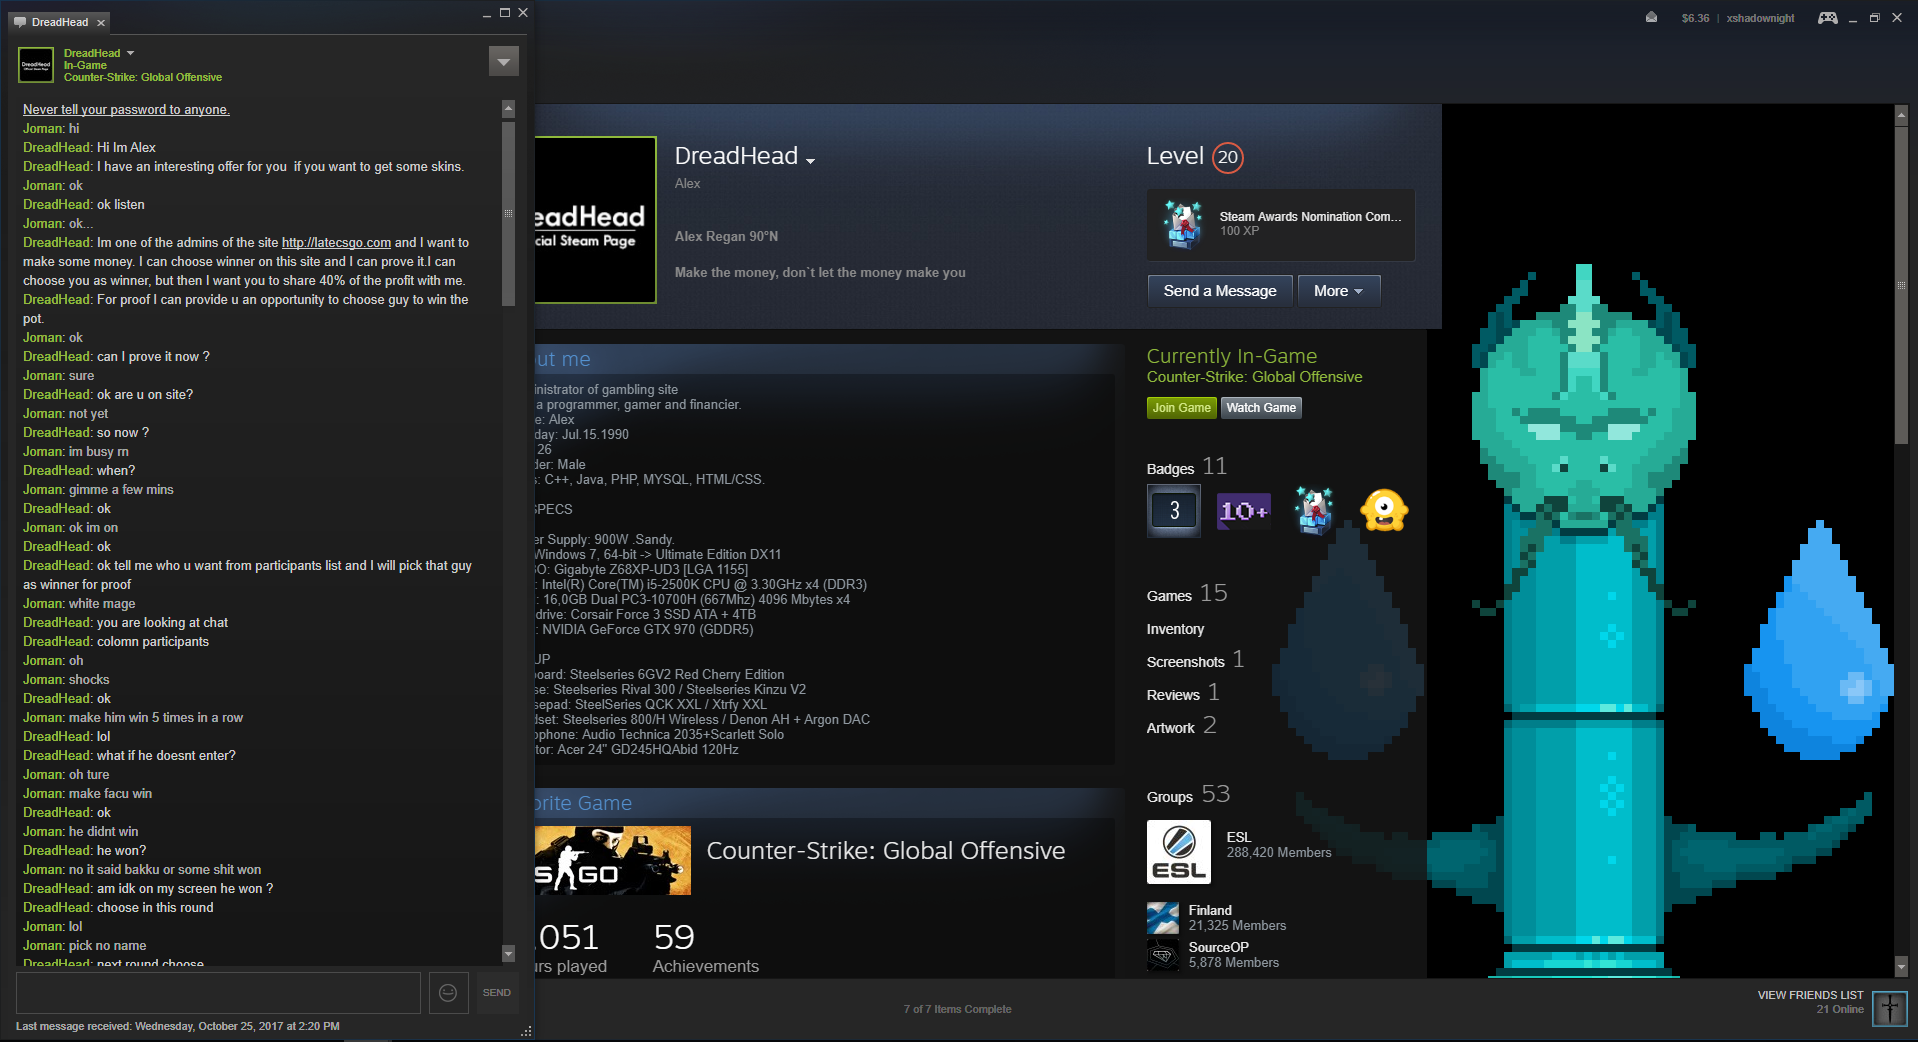Viewport: 1918px width, 1042px height.
Task: Open the Reviews 1 section
Action: 1183,693
